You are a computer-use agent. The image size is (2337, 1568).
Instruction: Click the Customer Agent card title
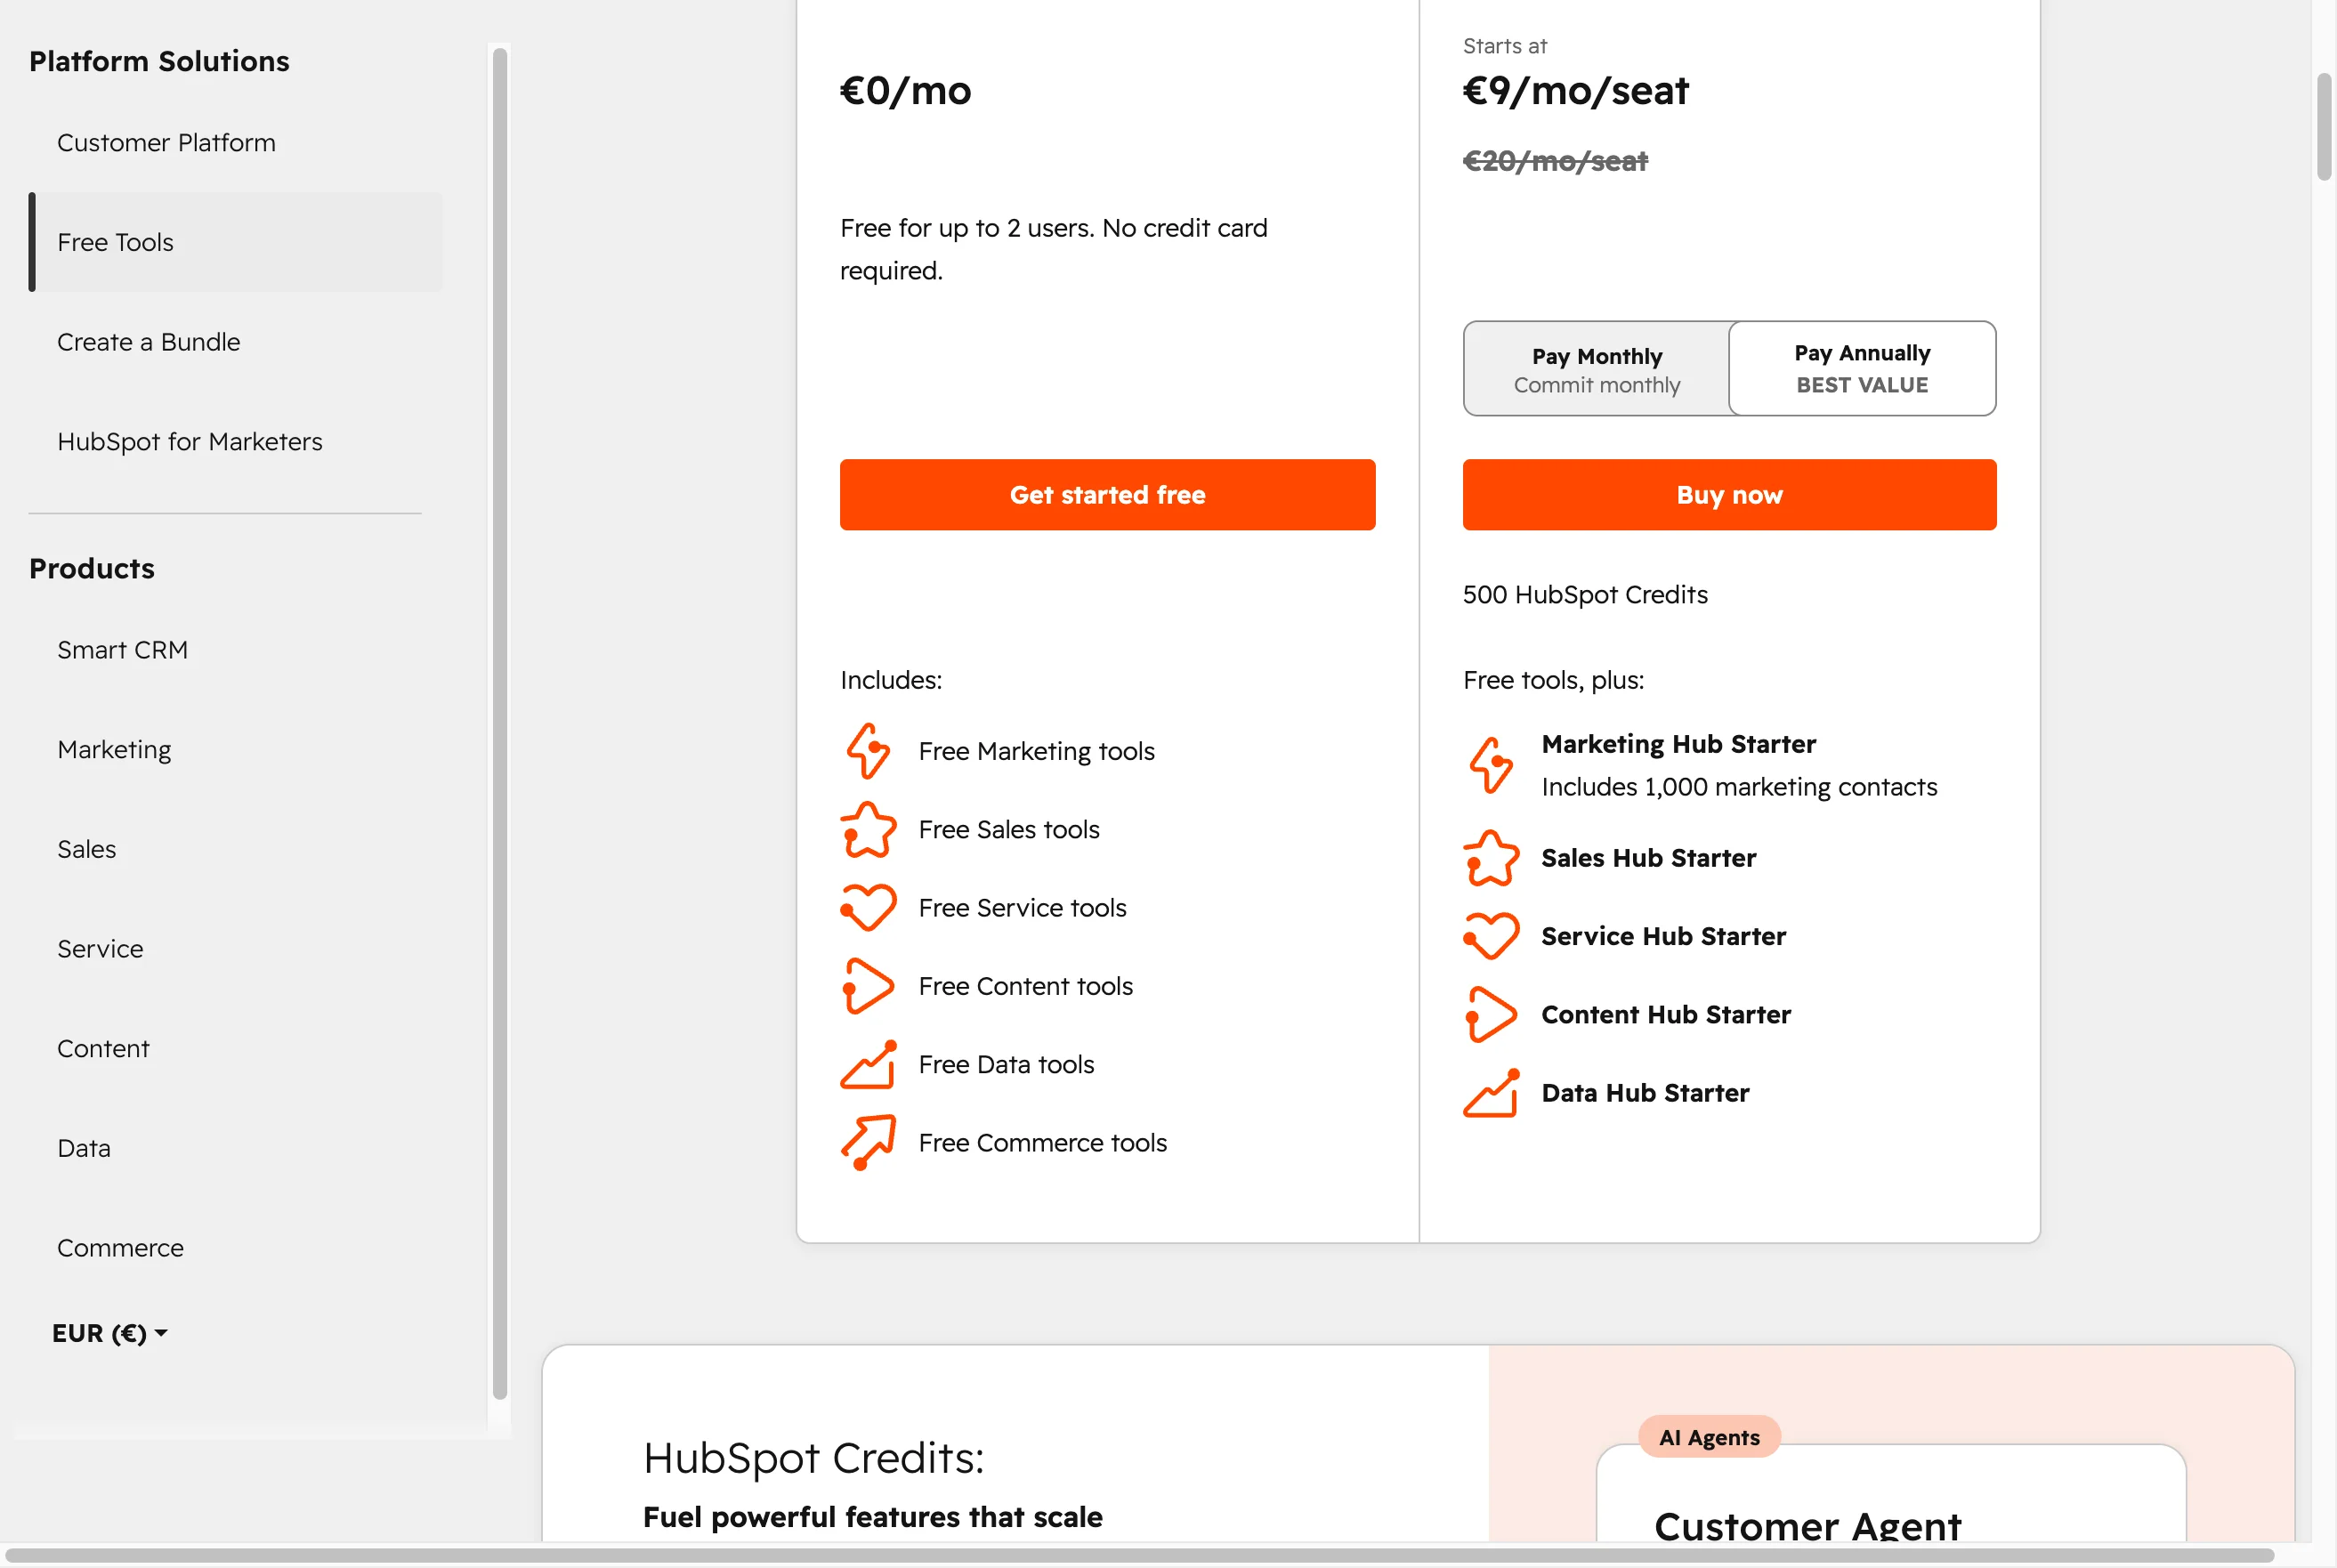coord(1807,1527)
